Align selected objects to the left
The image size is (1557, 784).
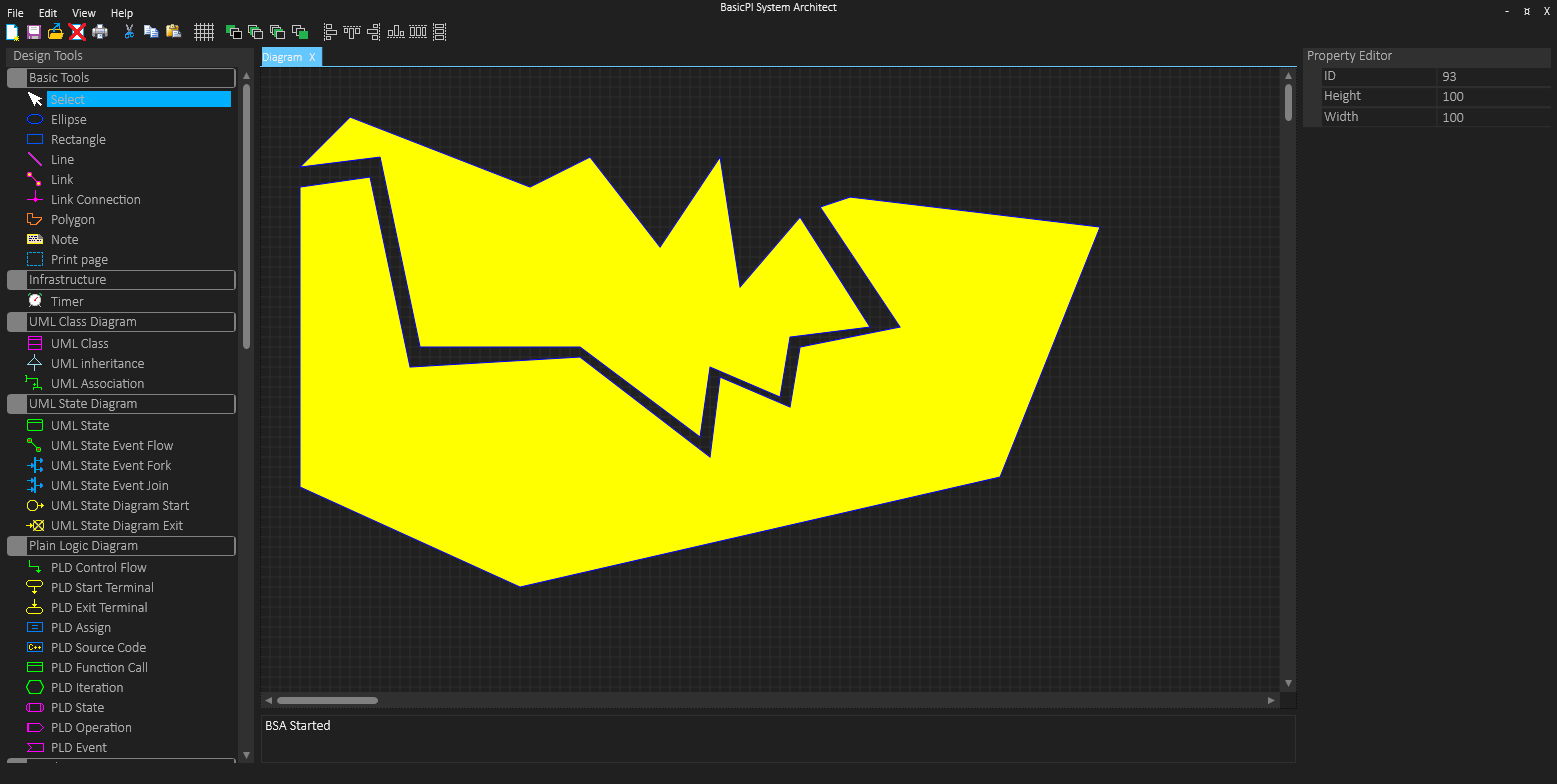[330, 32]
